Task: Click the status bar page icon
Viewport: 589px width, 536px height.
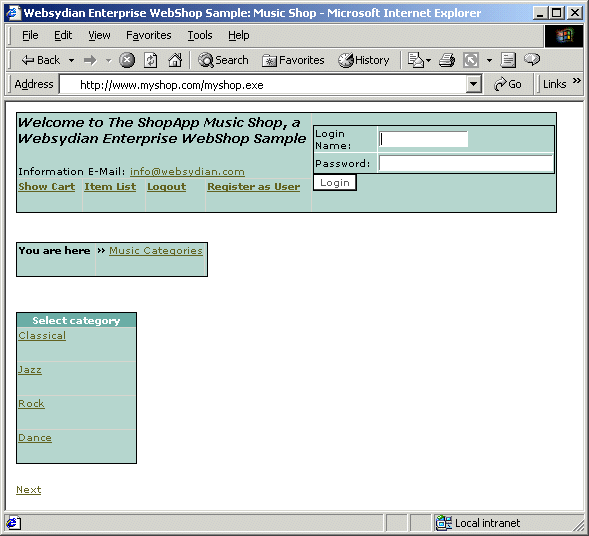Action: 13,523
